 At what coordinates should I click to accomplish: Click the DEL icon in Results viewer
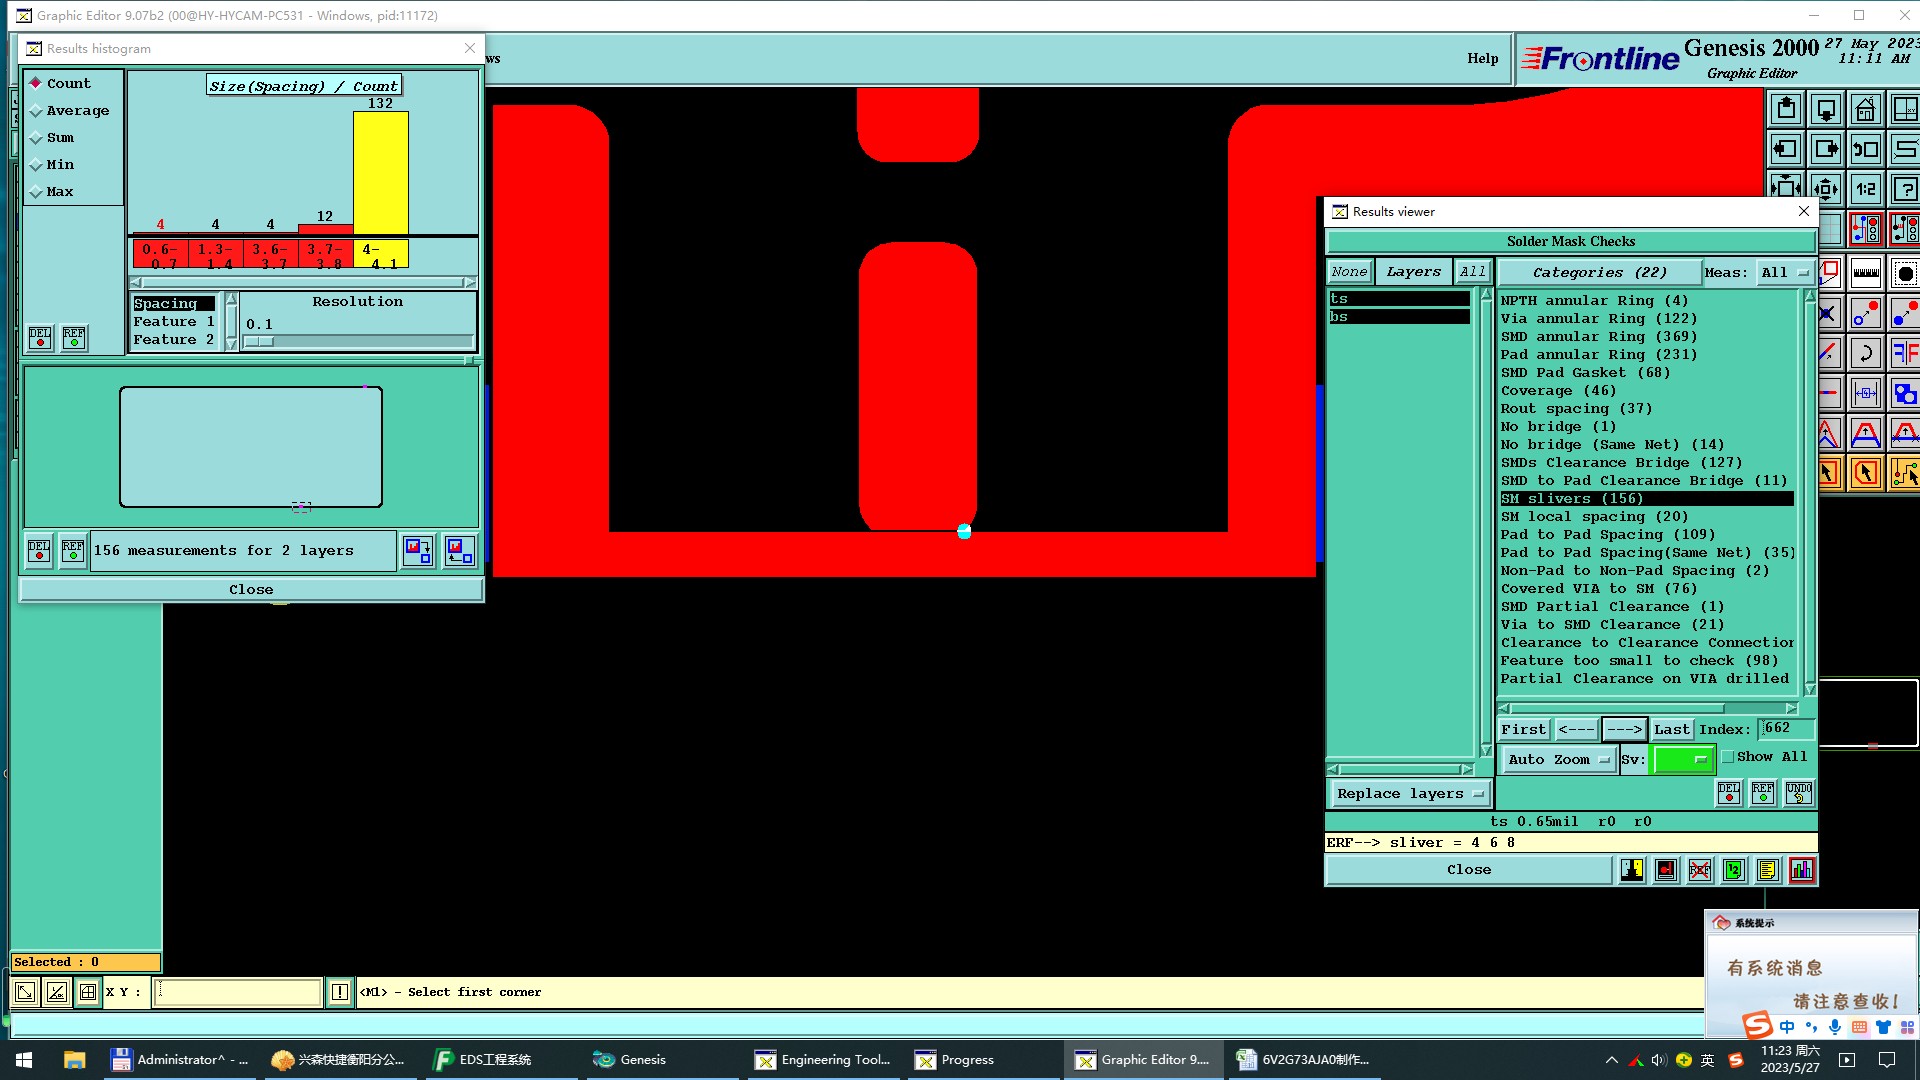coord(1728,793)
